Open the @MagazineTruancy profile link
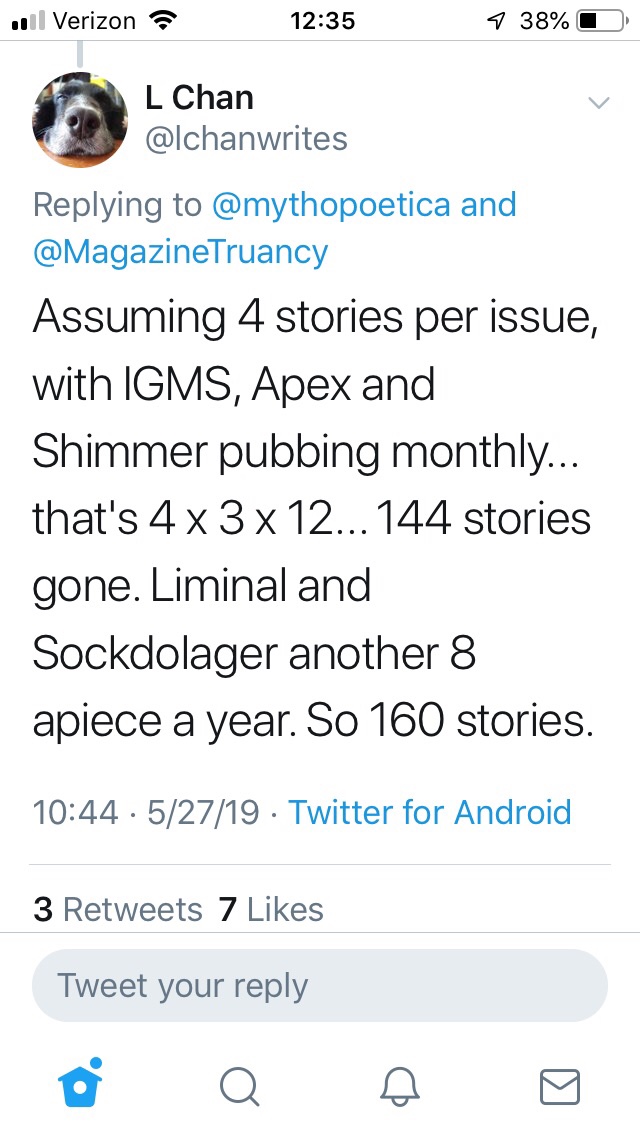The width and height of the screenshot is (640, 1136). (180, 251)
